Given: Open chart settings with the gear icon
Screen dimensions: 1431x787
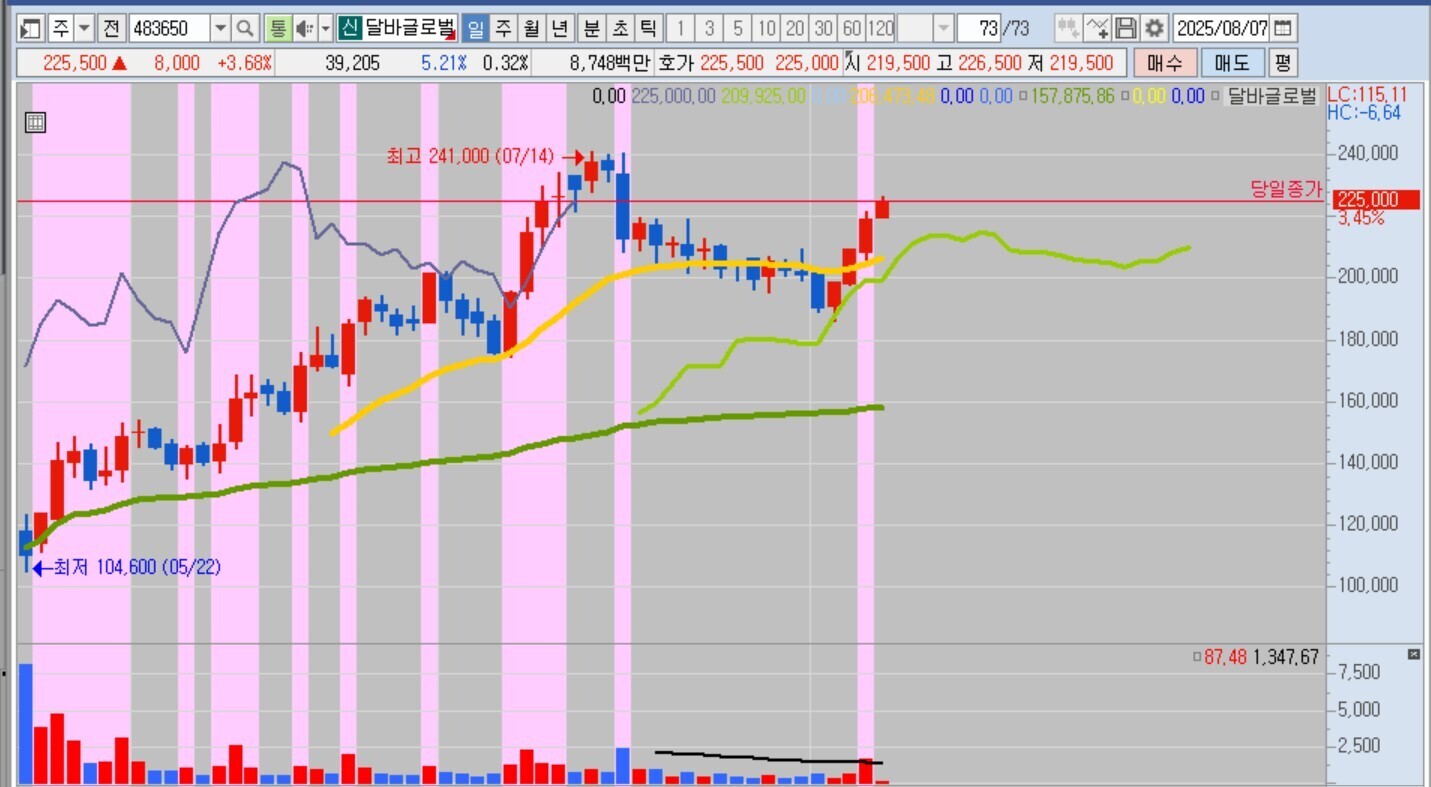Looking at the screenshot, I should point(1155,27).
